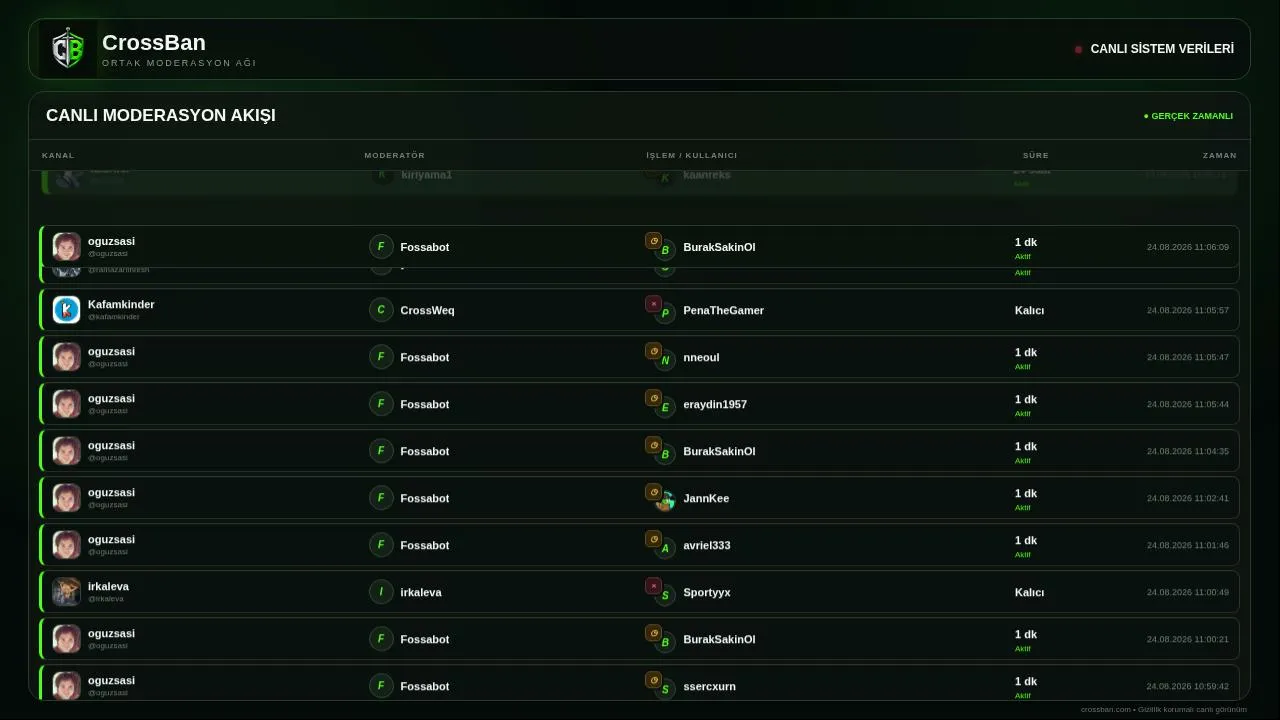This screenshot has width=1280, height=720.
Task: Click the timeout icon beside avriel333
Action: point(654,539)
